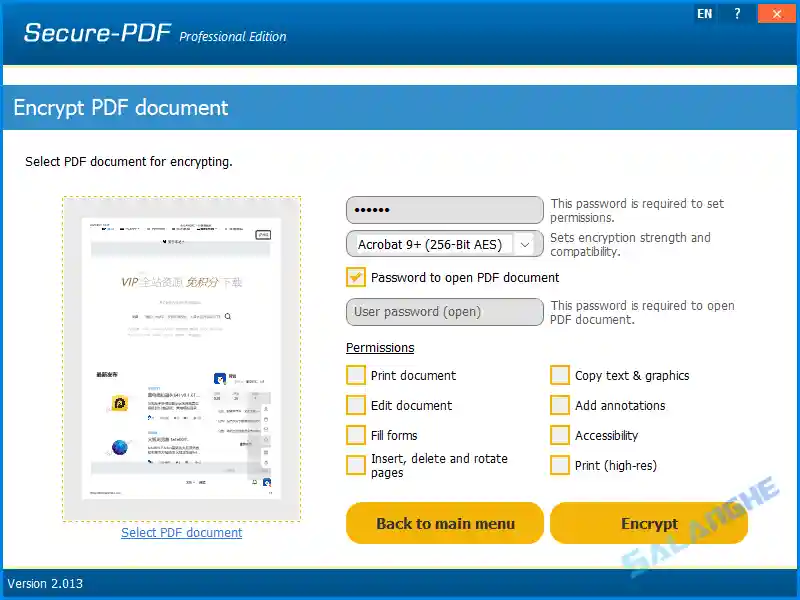Switch language using the EN button
This screenshot has height=600, width=800.
704,14
